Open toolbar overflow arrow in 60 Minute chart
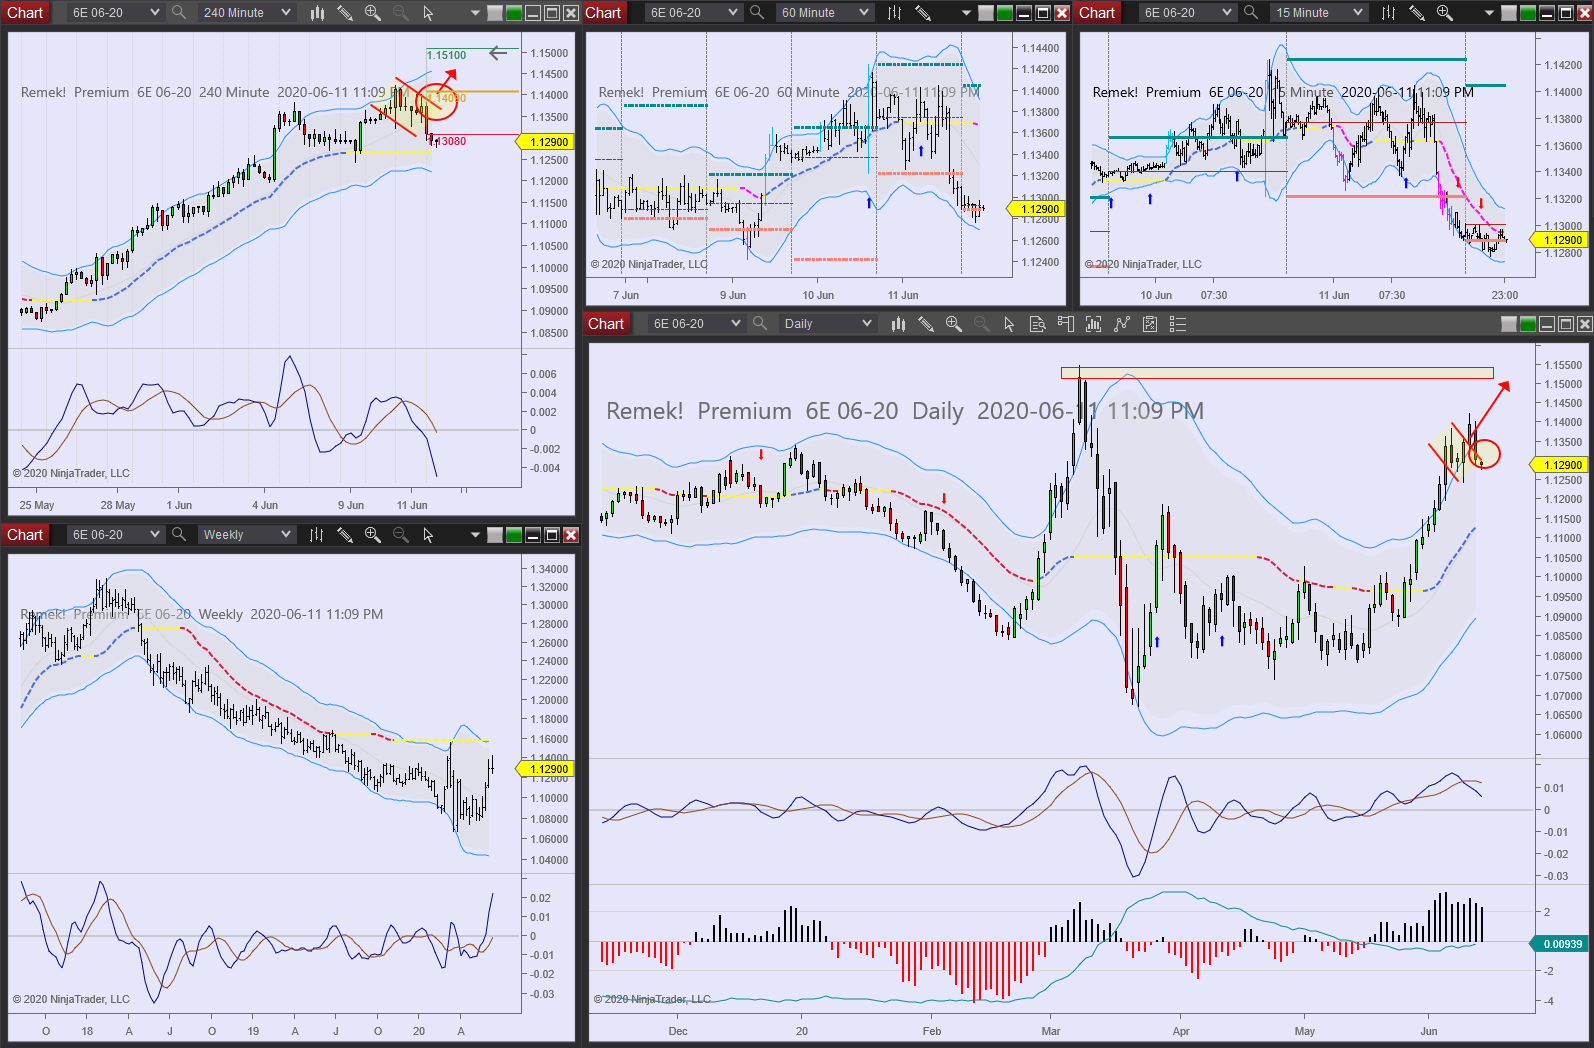This screenshot has height=1048, width=1594. [x=966, y=13]
